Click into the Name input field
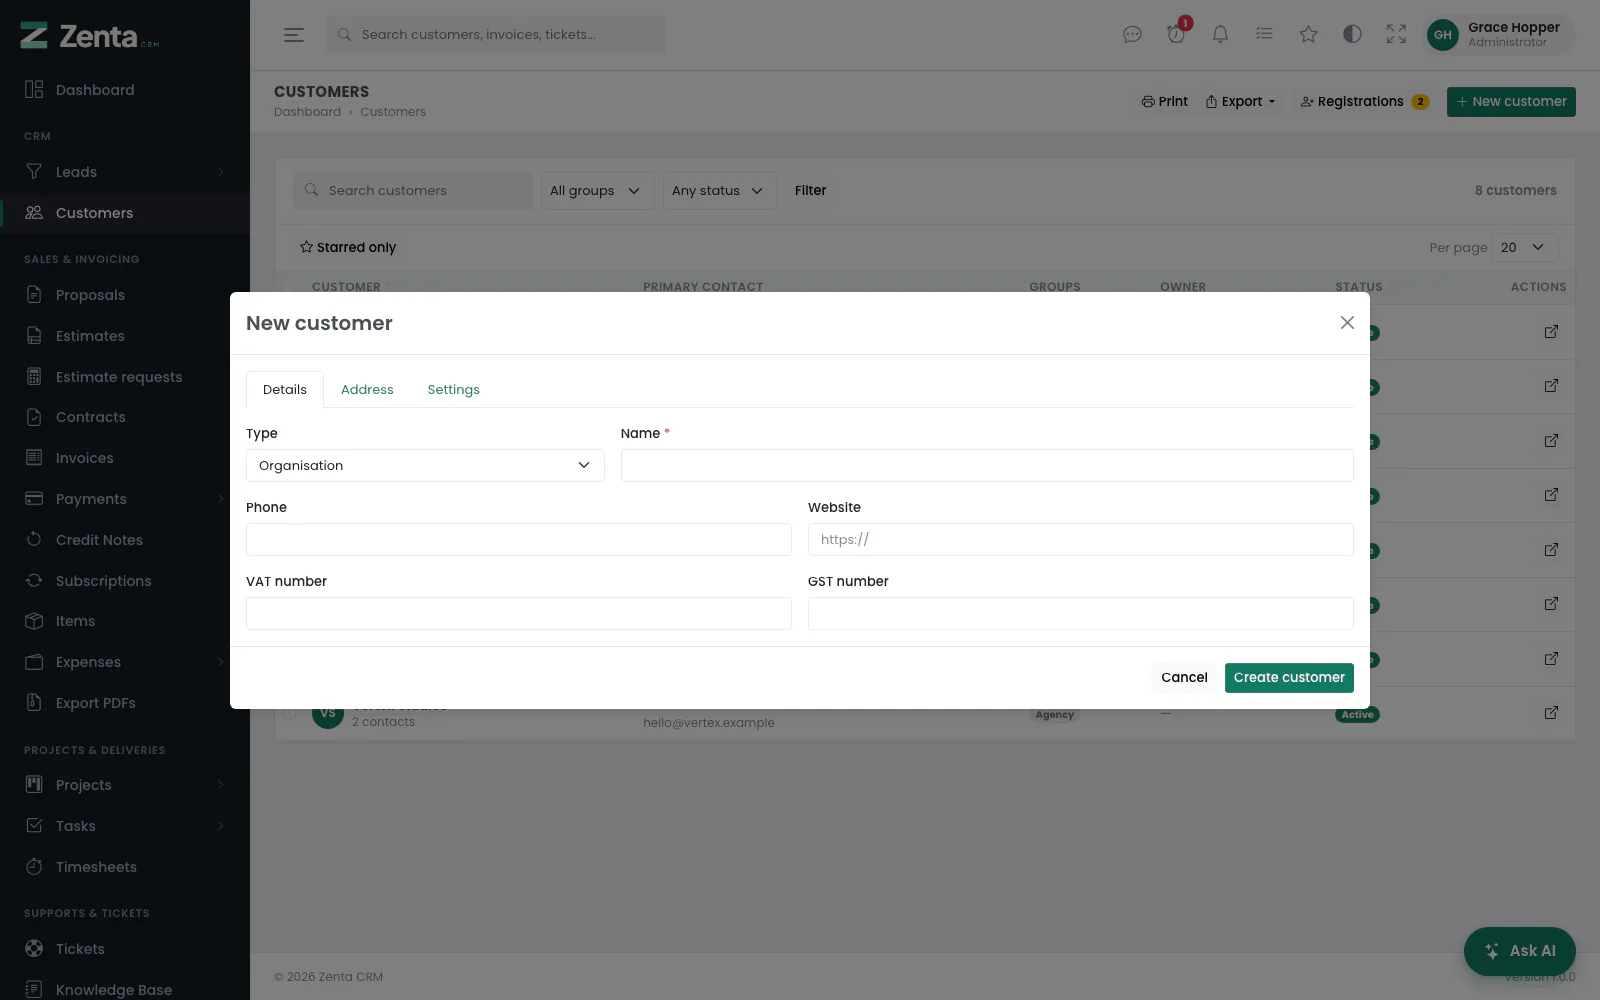 coord(987,465)
